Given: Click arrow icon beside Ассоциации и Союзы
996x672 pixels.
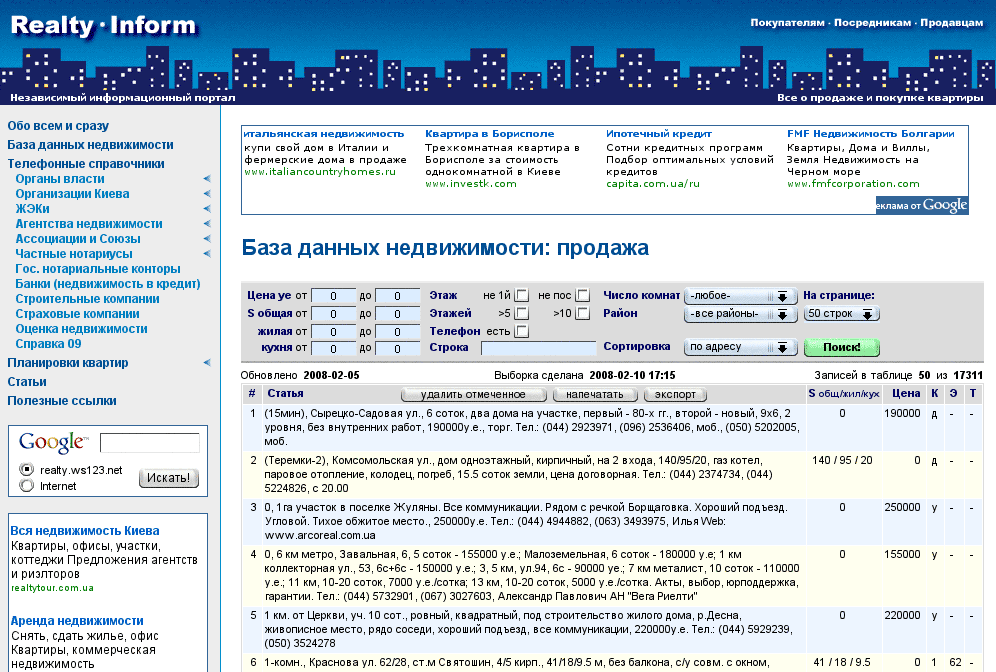Looking at the screenshot, I should [x=207, y=239].
